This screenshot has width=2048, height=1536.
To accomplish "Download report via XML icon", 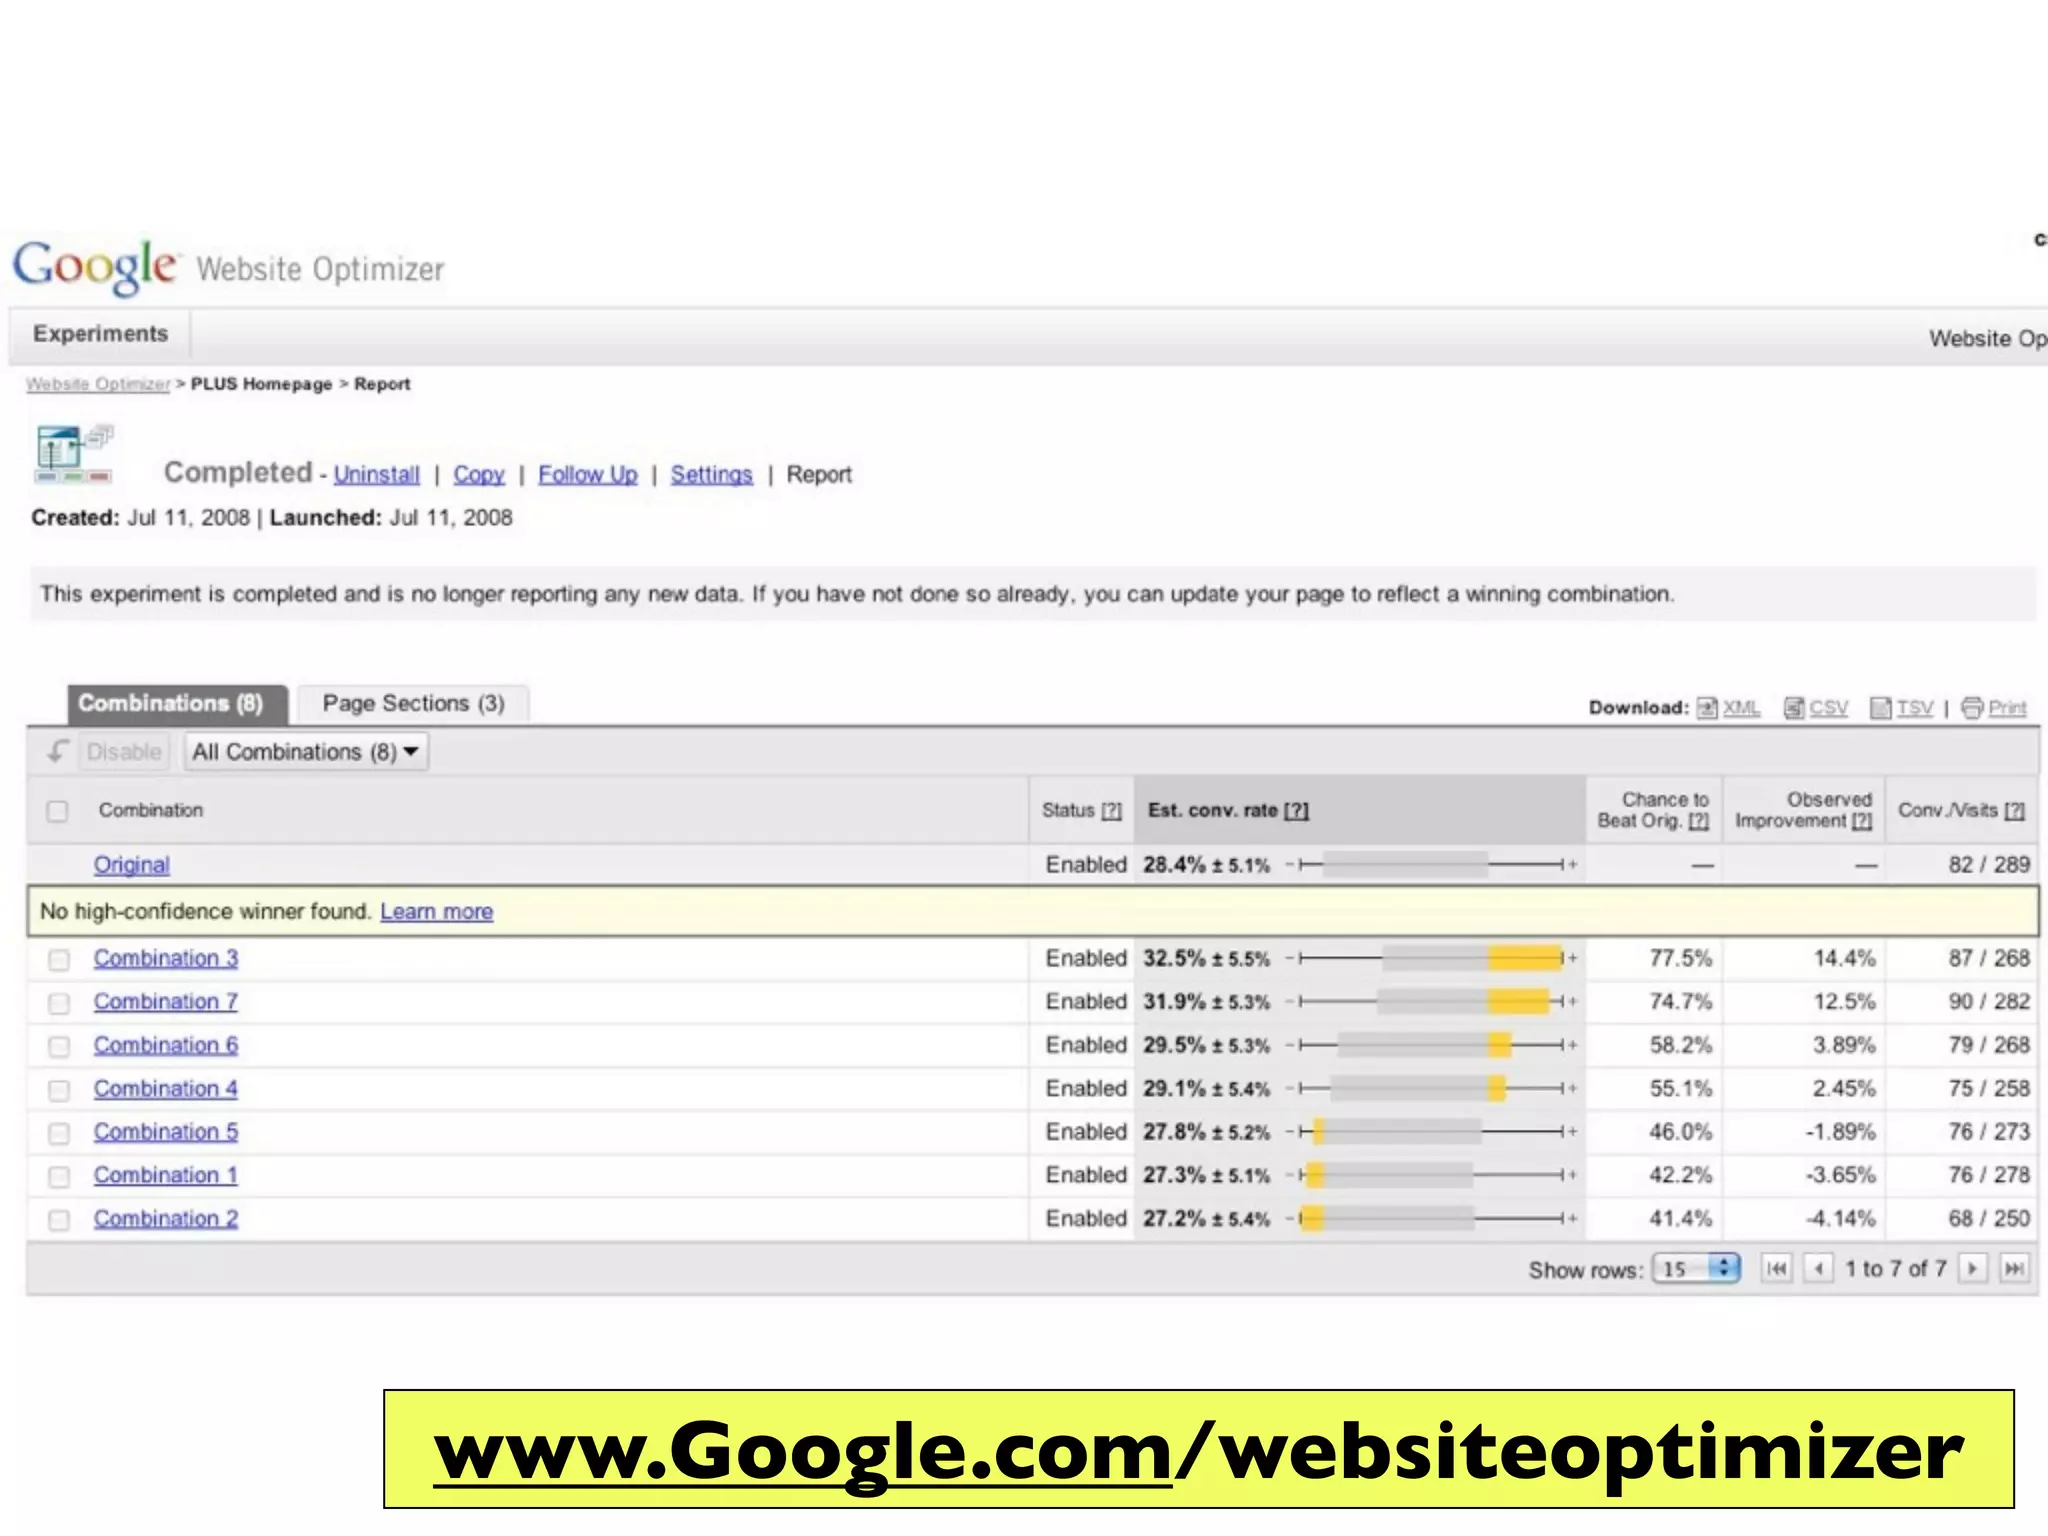I will click(x=1707, y=708).
